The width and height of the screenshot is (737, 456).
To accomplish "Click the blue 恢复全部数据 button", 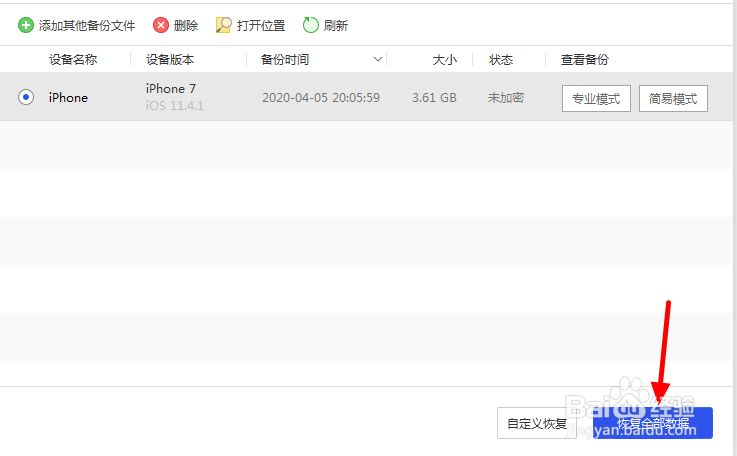I will [x=653, y=423].
